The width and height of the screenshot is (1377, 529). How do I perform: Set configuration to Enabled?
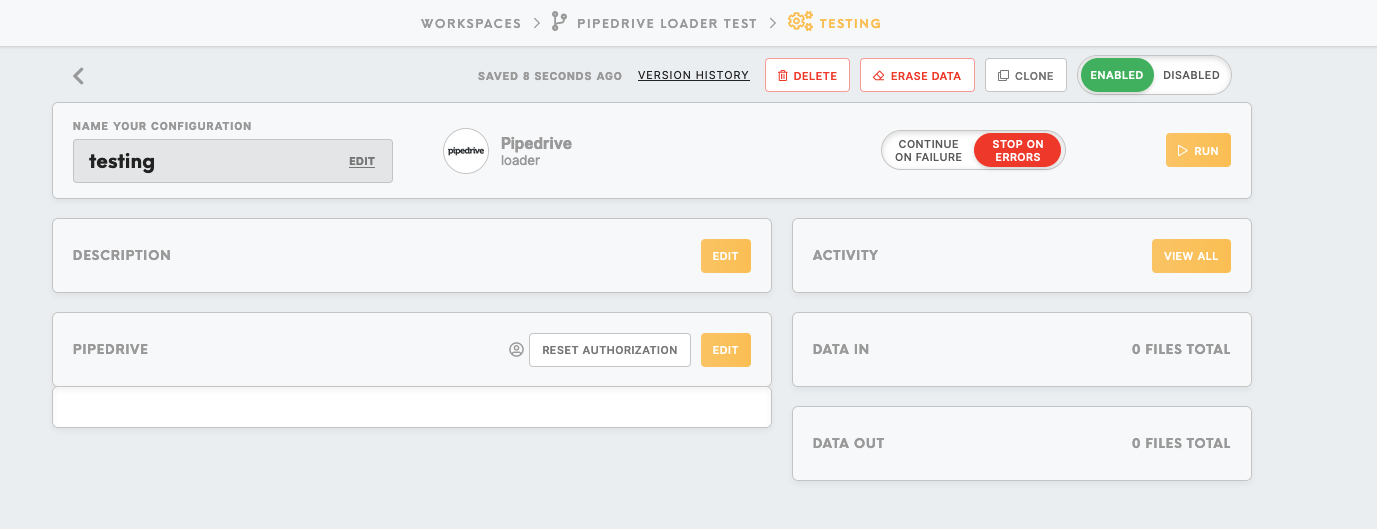point(1117,75)
